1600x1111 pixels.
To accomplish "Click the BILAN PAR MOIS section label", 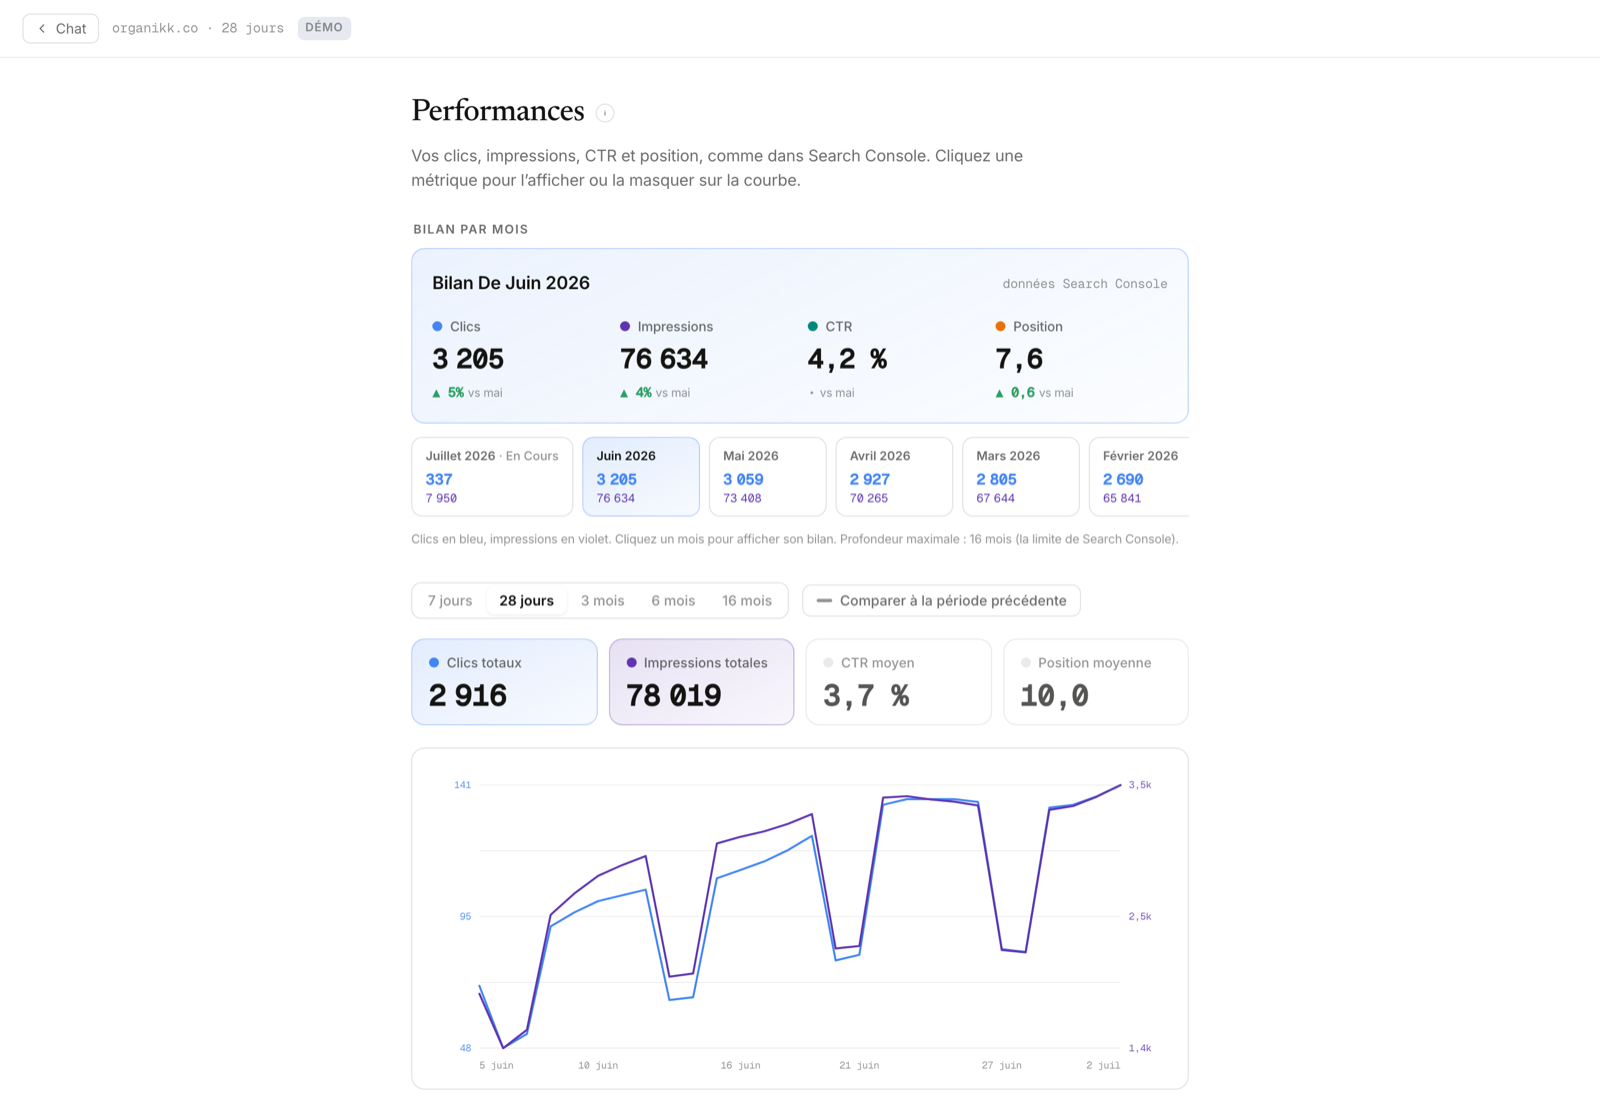I will tap(471, 229).
